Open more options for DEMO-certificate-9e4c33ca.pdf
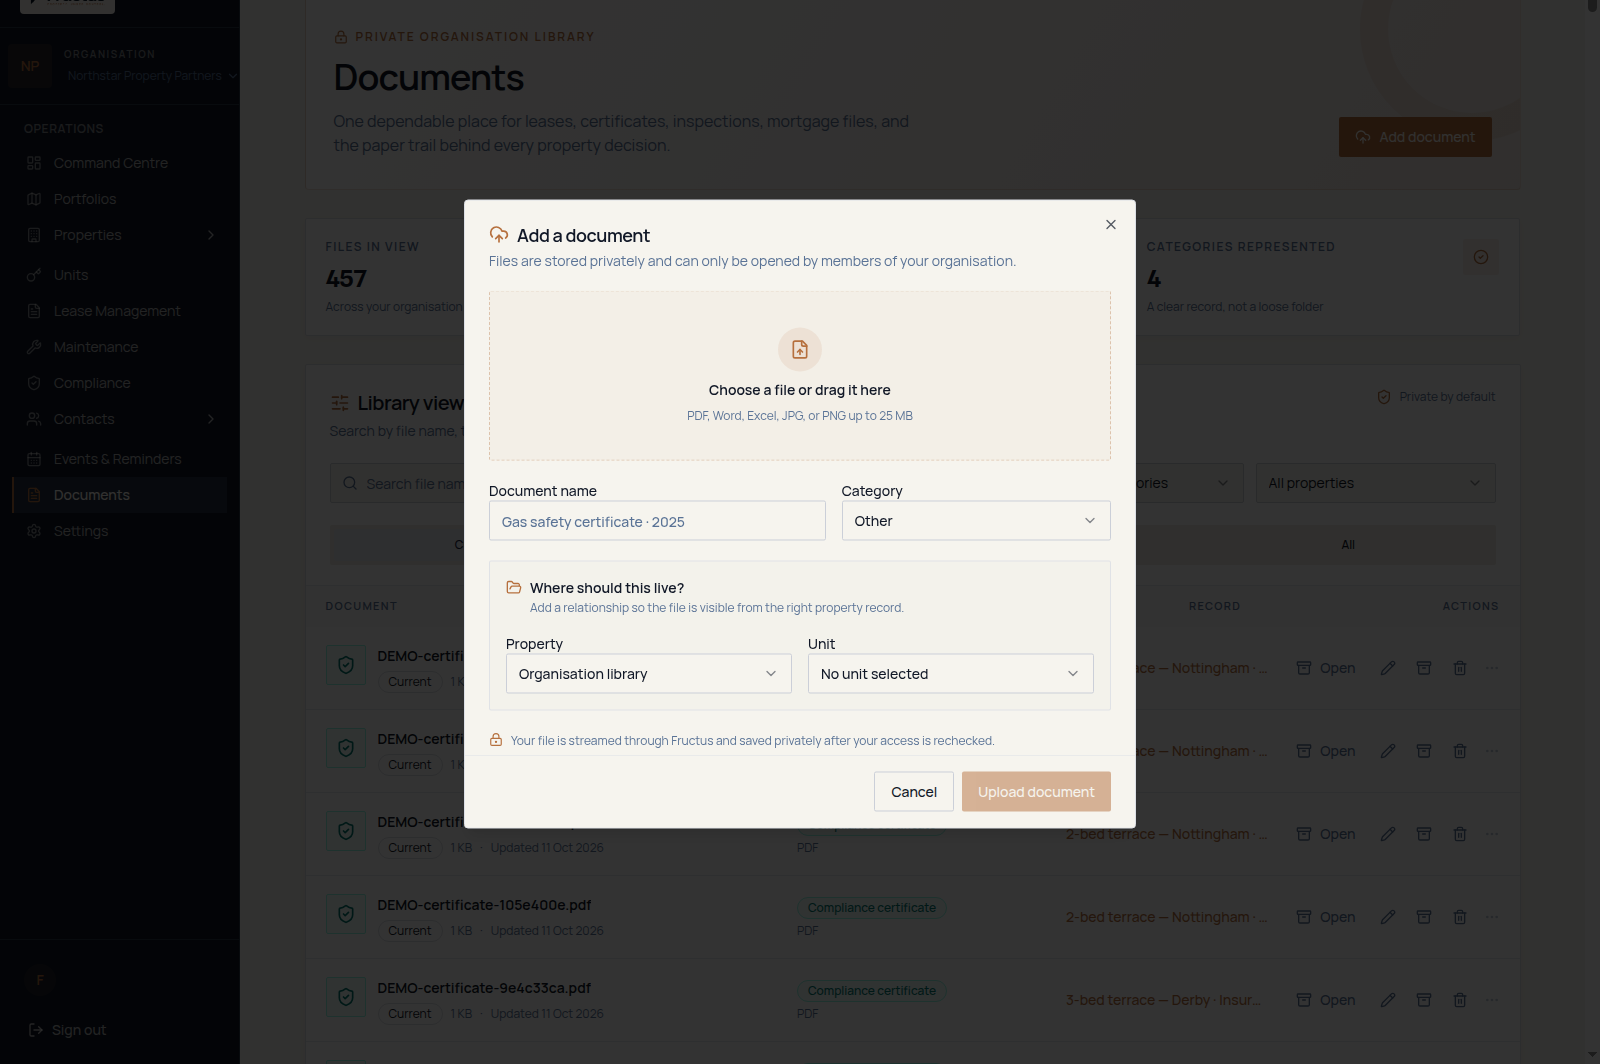 coord(1492,1000)
